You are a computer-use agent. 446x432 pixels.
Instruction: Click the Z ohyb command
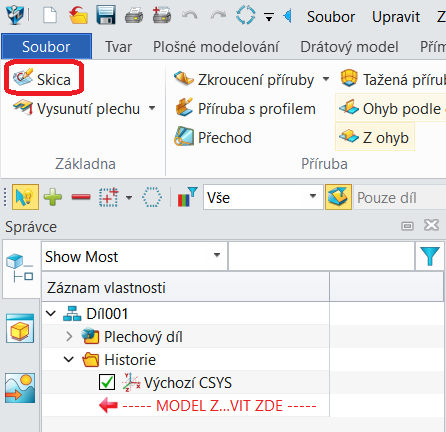pyautogui.click(x=374, y=137)
